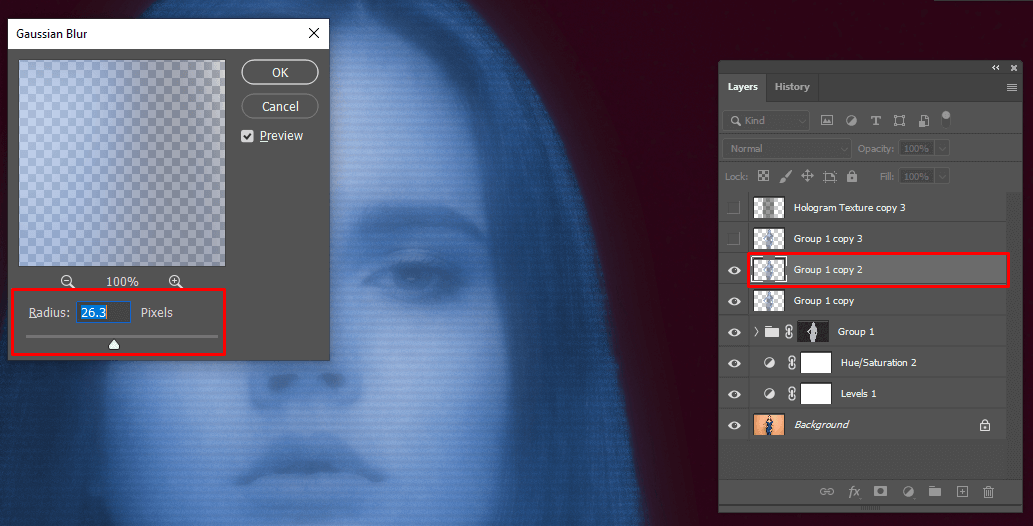1033x526 pixels.
Task: Click the Link layers icon
Action: (x=827, y=492)
